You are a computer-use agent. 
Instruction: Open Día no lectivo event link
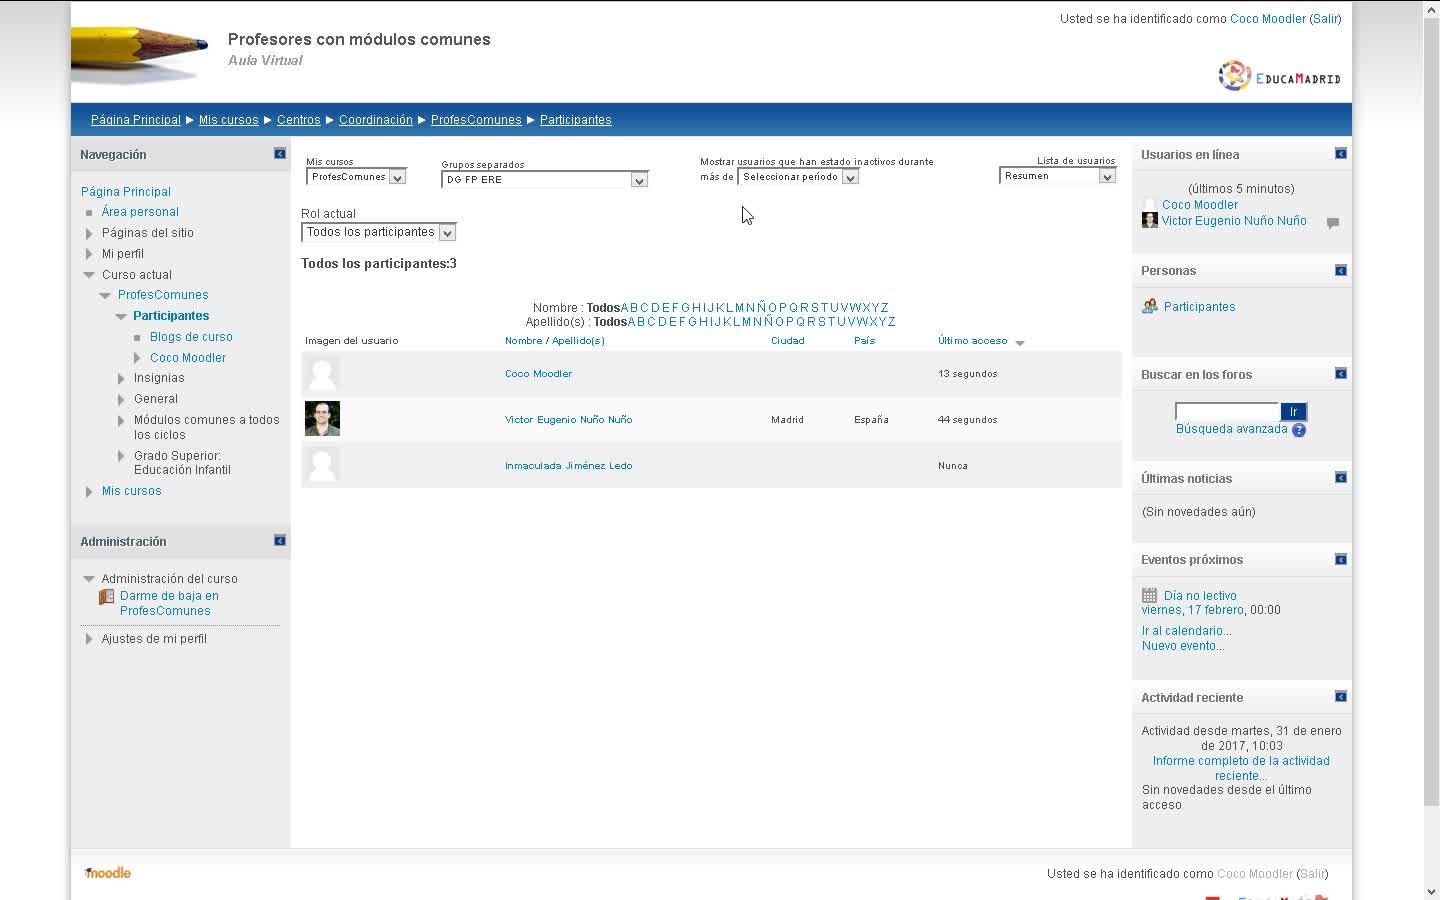1200,596
